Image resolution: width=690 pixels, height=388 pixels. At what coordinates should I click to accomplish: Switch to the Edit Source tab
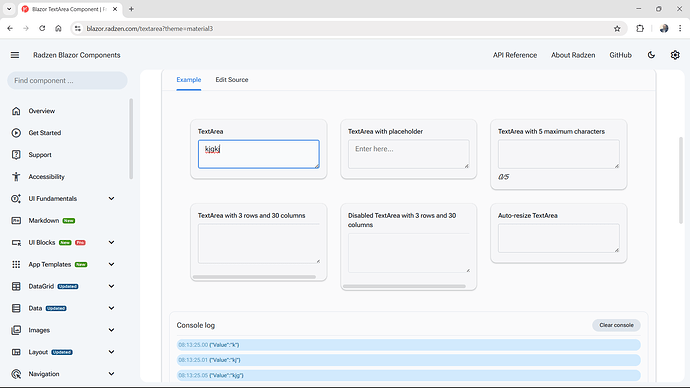232,80
